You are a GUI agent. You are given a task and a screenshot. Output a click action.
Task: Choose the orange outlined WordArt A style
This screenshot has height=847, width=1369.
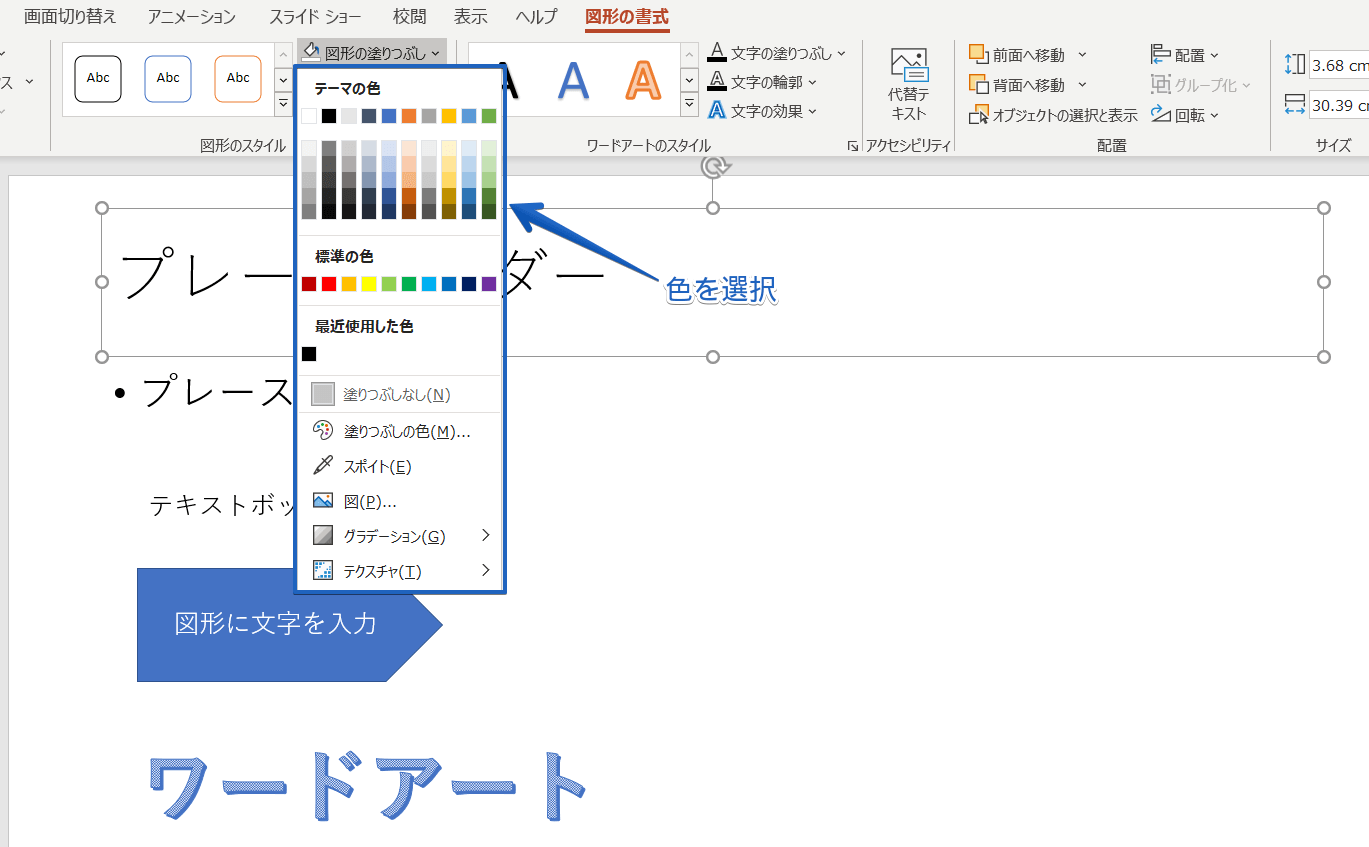point(643,80)
